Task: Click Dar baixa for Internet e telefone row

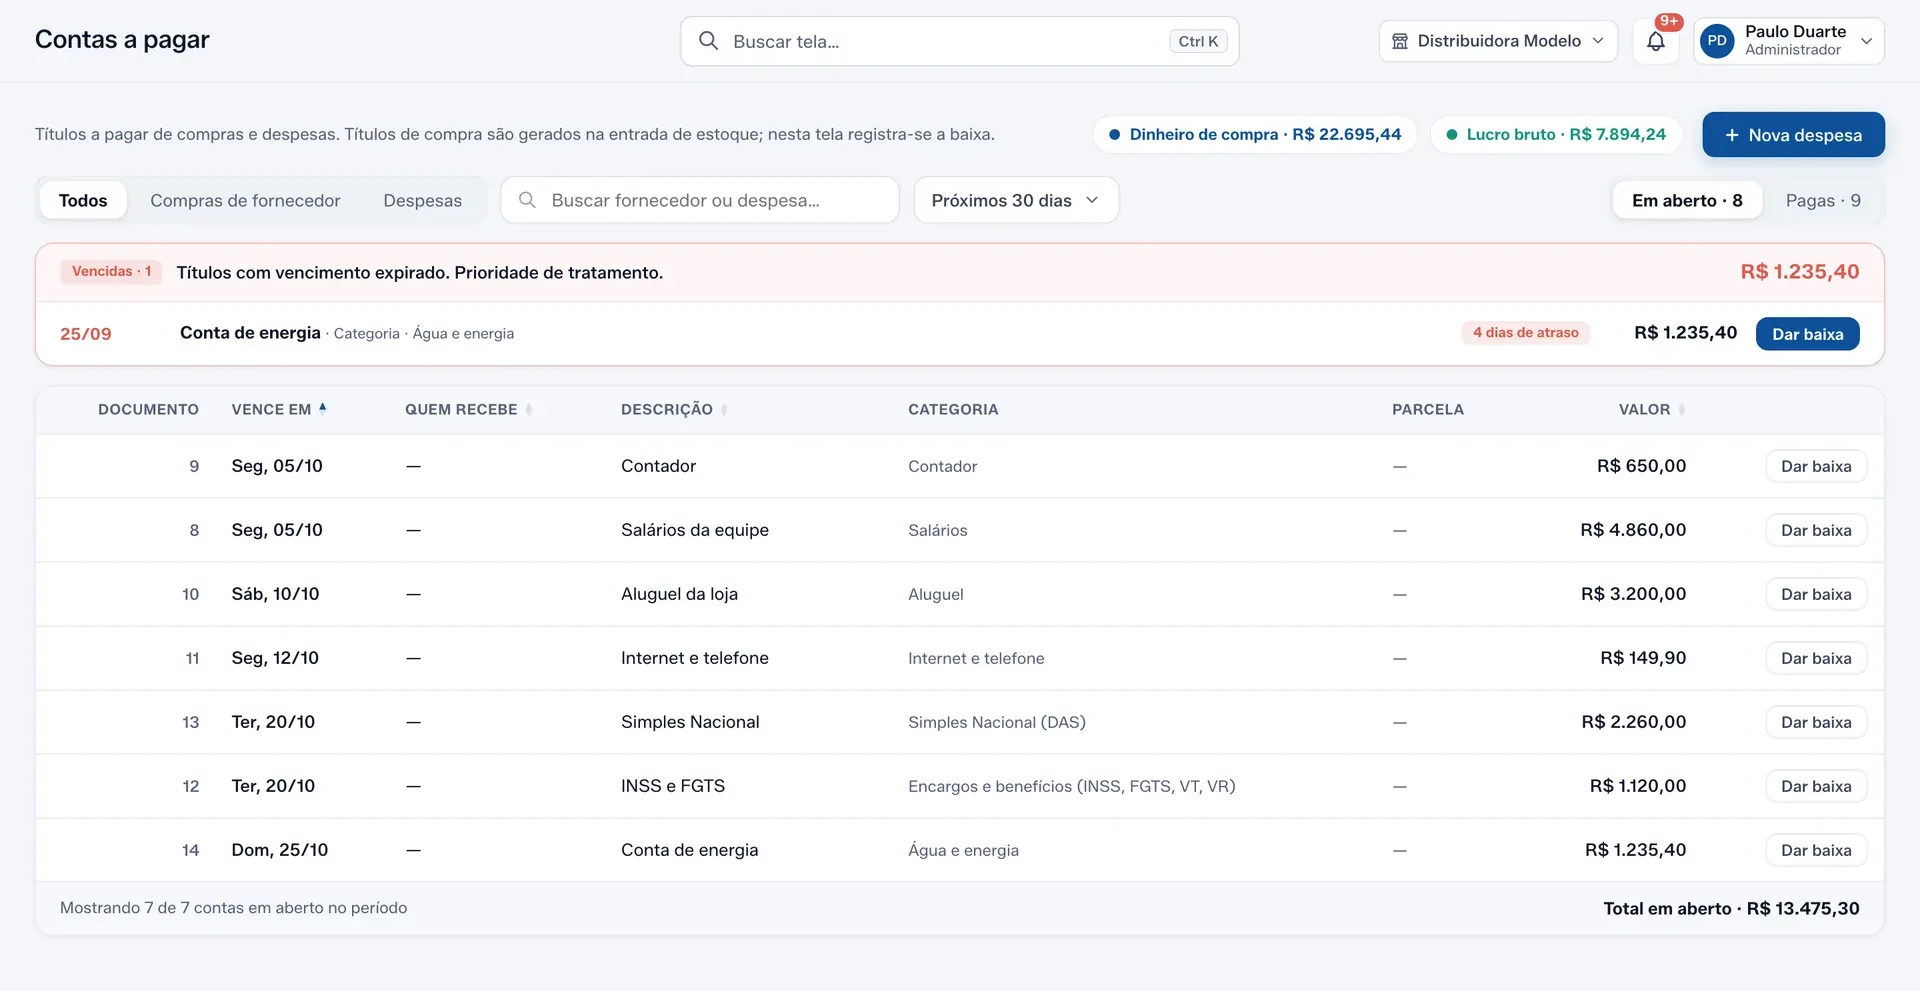Action: [x=1816, y=658]
